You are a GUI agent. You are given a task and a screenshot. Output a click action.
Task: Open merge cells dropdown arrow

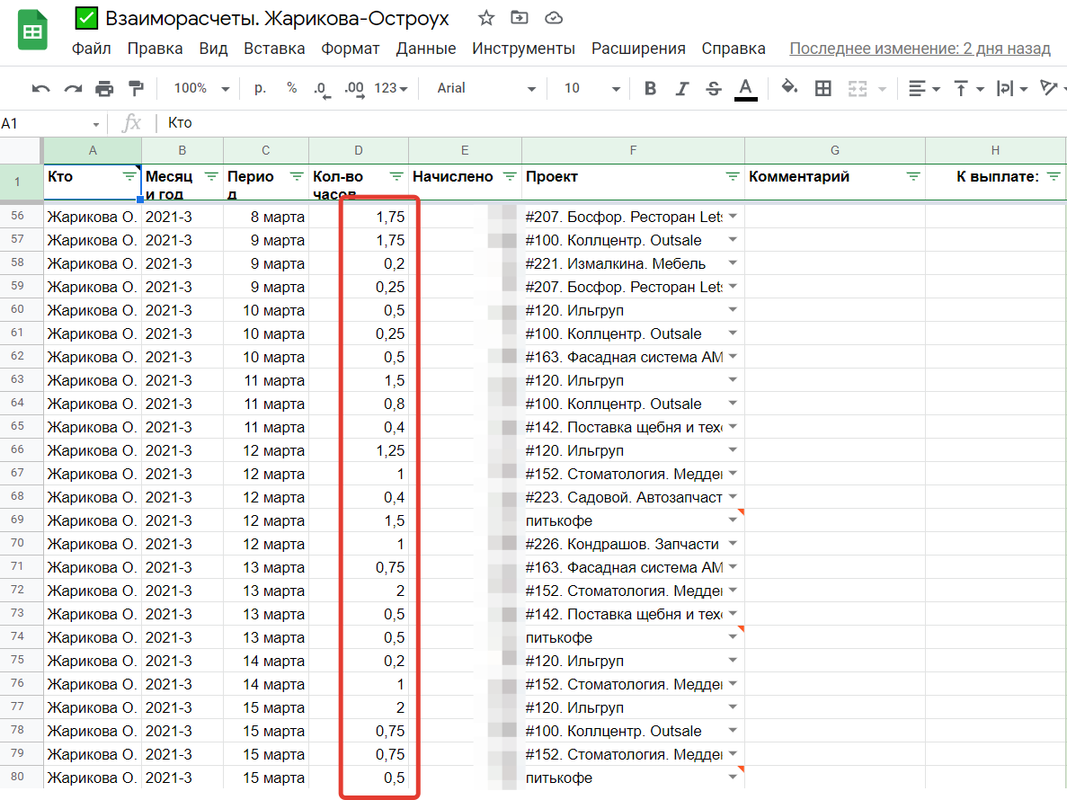point(883,89)
